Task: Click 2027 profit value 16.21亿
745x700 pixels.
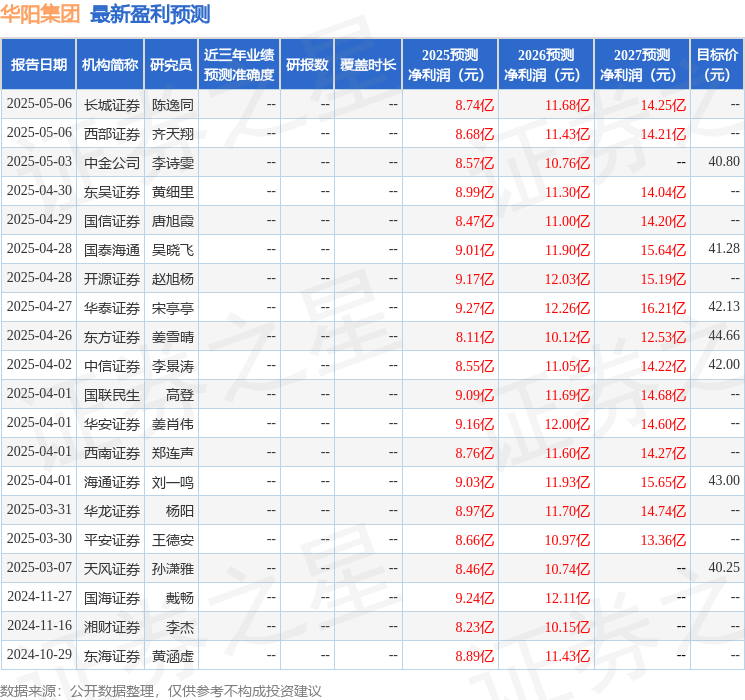Action: [663, 308]
